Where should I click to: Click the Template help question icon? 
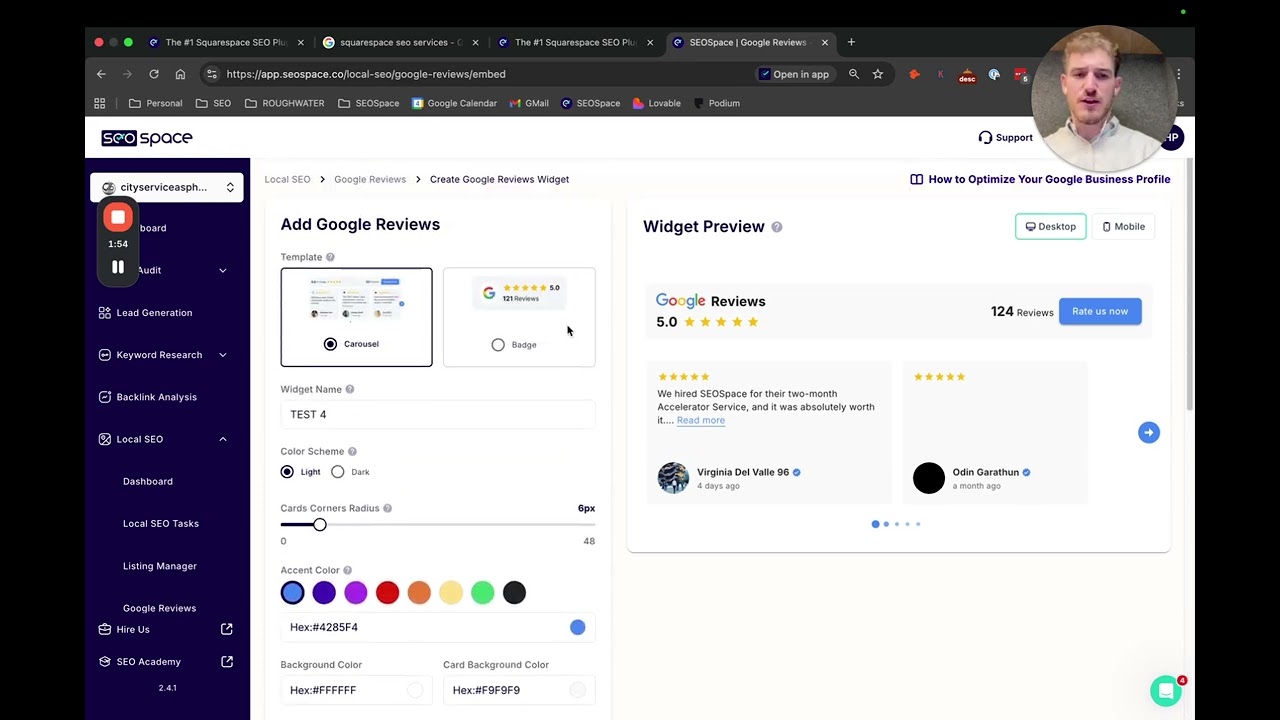[x=330, y=257]
